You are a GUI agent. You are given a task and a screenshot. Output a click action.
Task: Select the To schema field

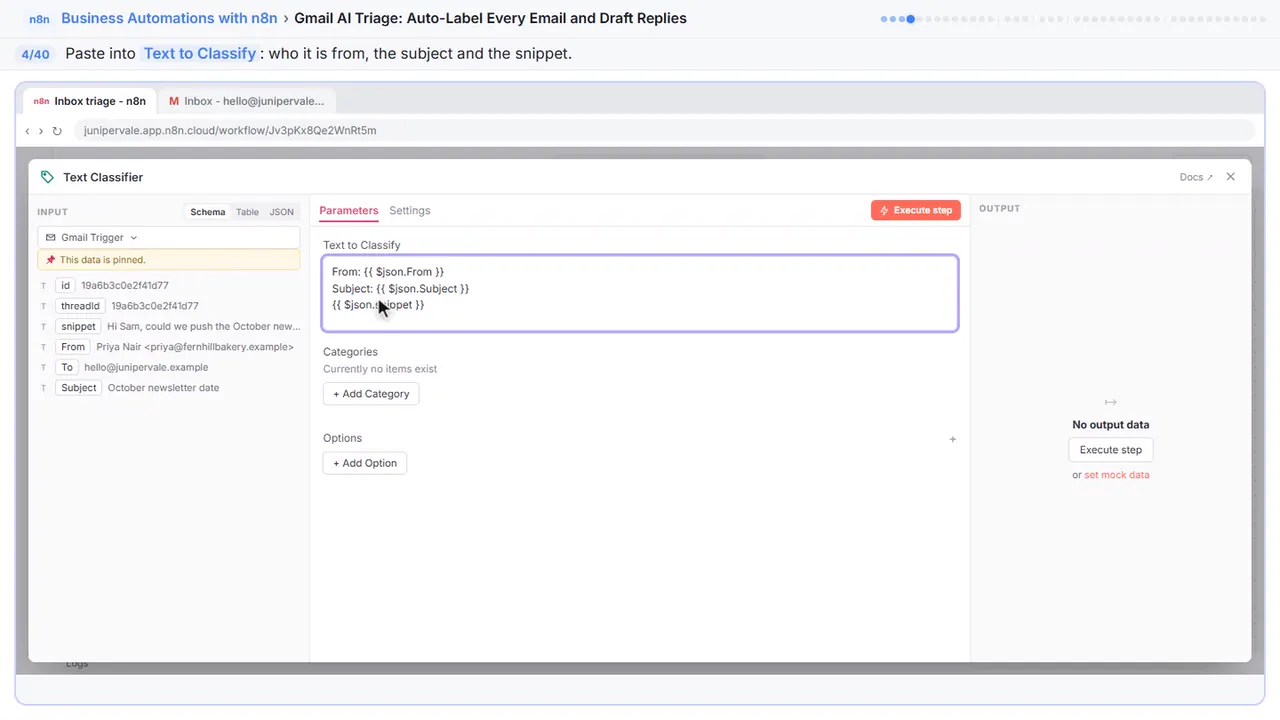(67, 368)
